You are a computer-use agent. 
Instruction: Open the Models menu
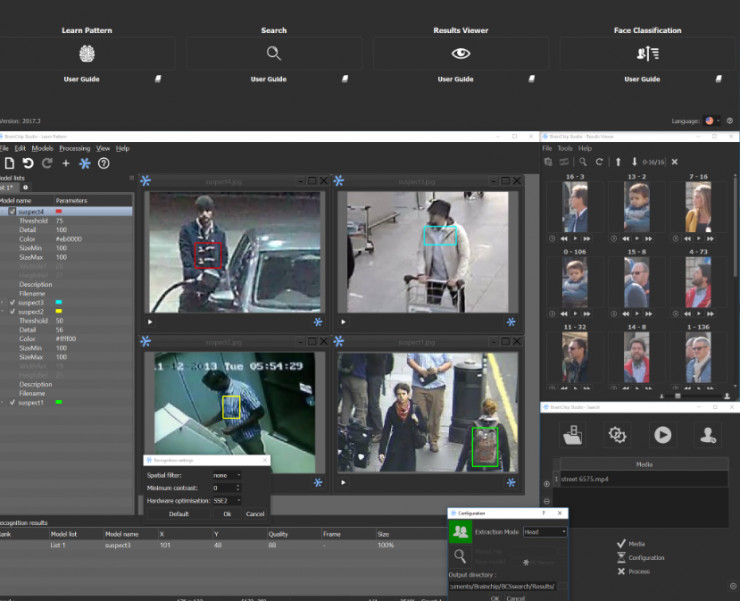click(42, 148)
